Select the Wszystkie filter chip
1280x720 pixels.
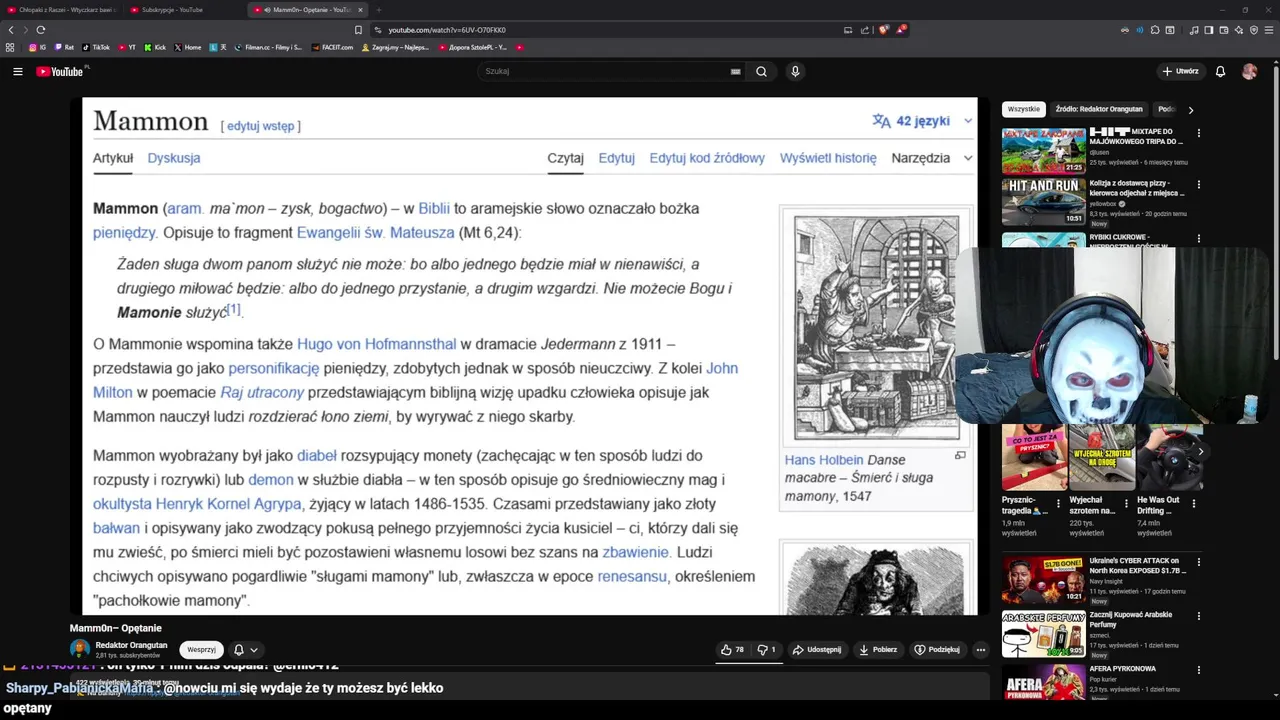tap(1023, 109)
